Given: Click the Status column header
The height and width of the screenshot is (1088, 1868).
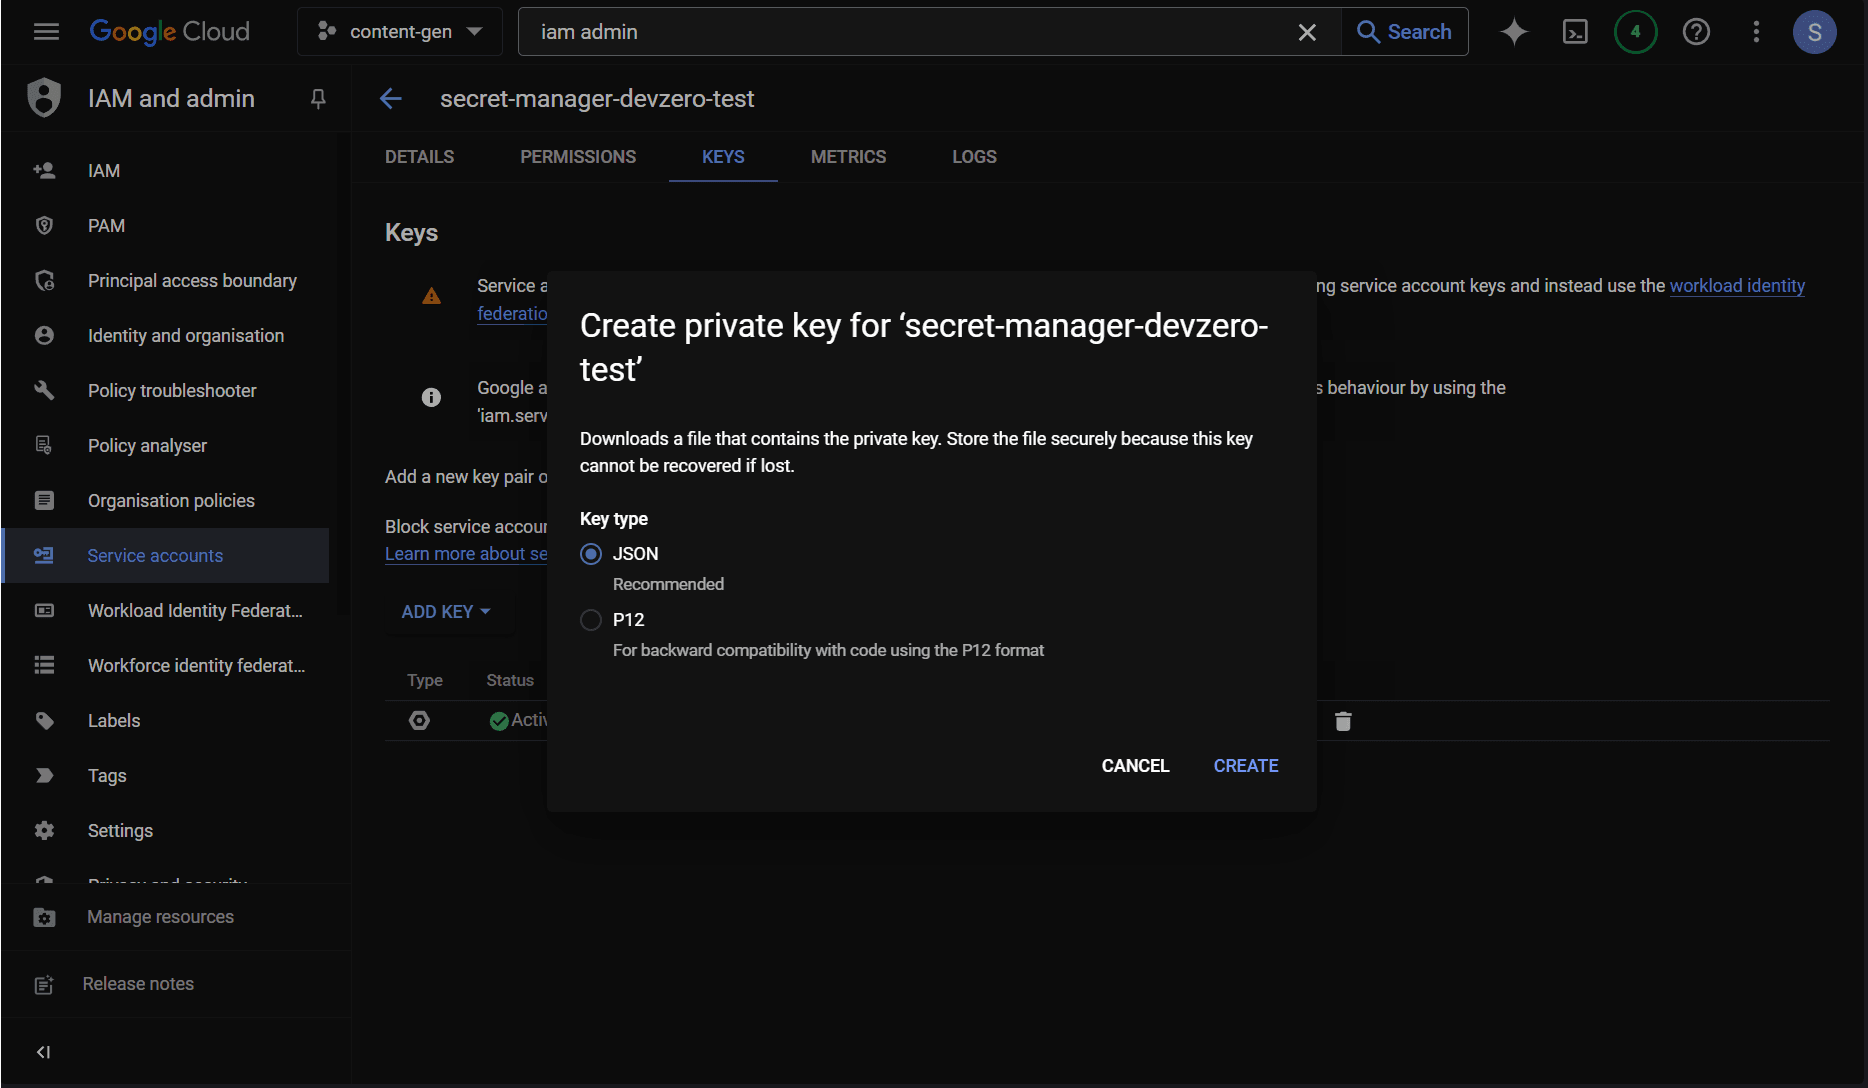Looking at the screenshot, I should 510,680.
